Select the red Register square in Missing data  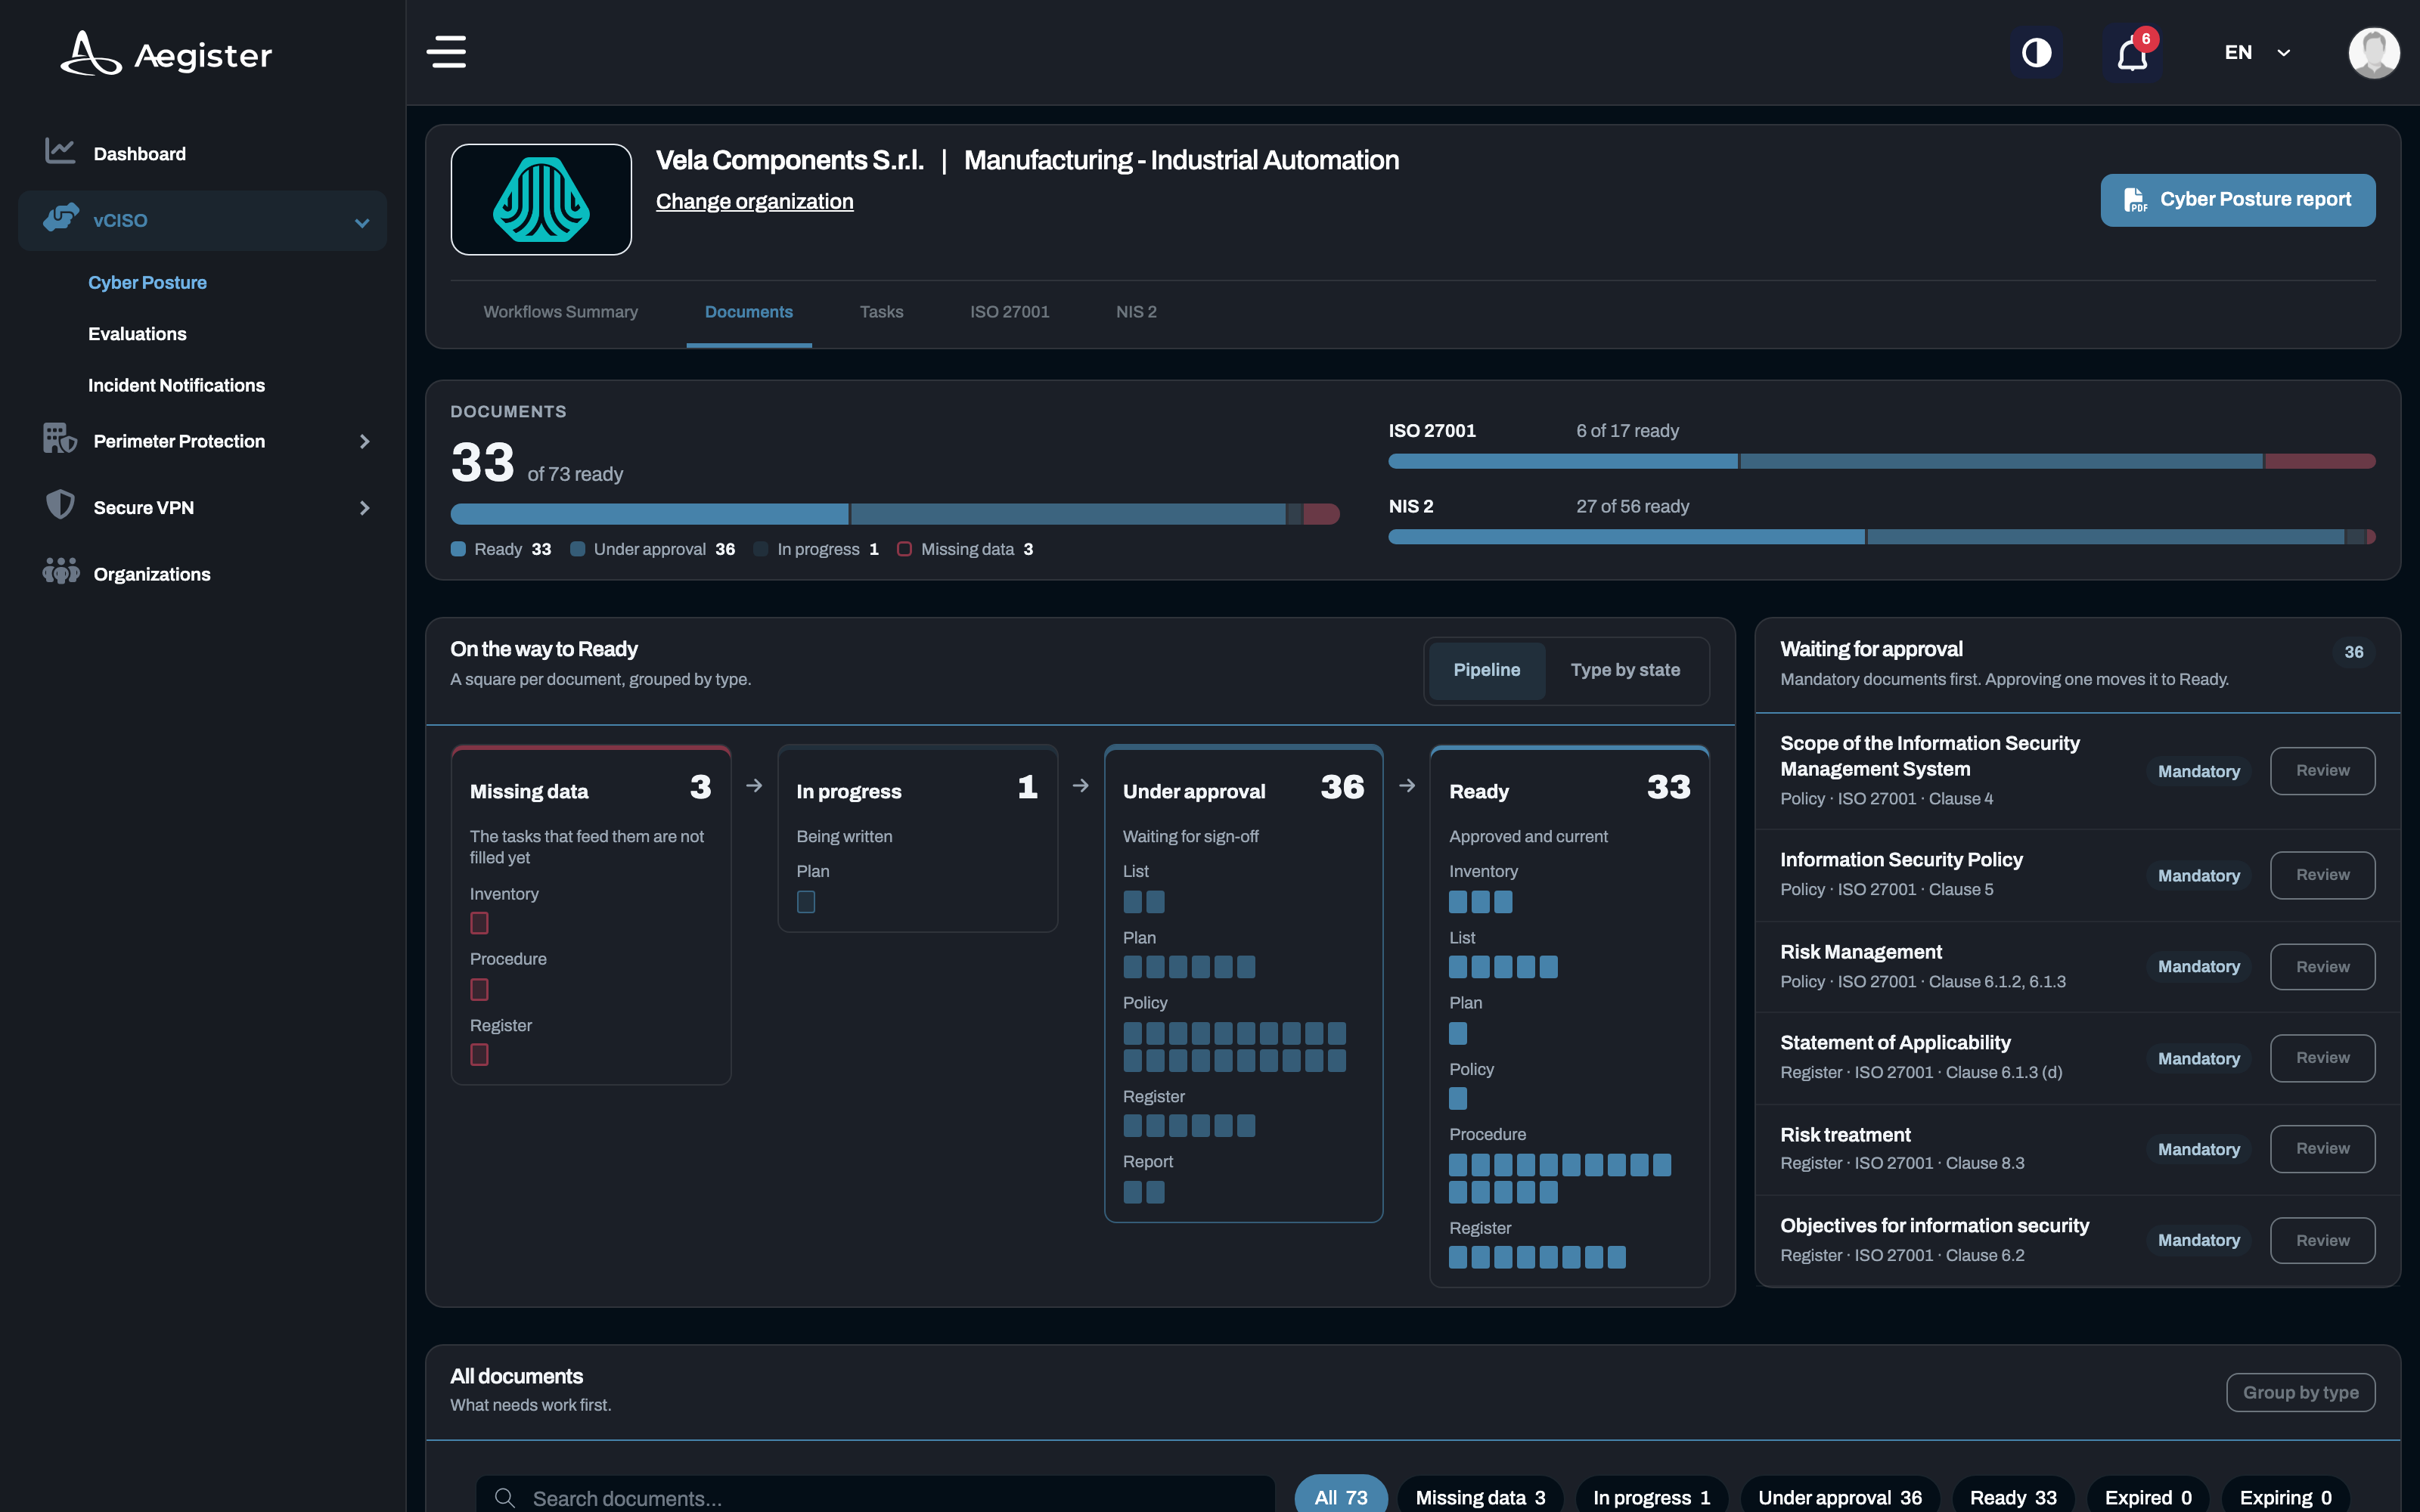[x=479, y=1055]
